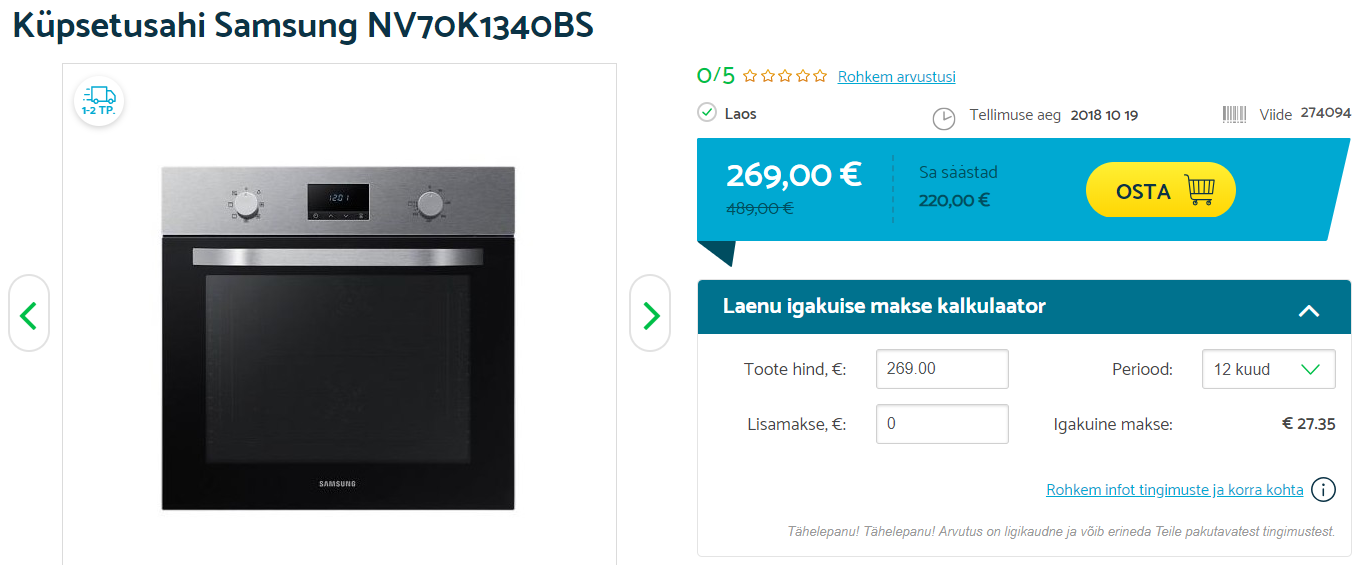Click the Lisamakse input field
Image resolution: width=1358 pixels, height=565 pixels.
tap(942, 424)
